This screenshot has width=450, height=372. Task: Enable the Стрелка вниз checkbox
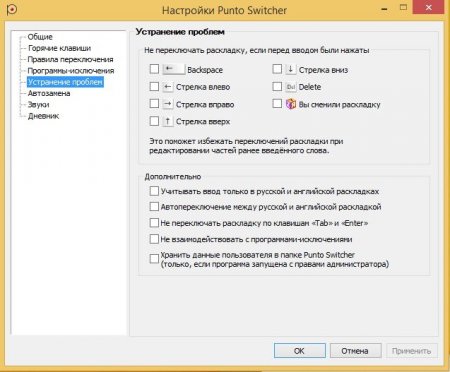click(277, 69)
